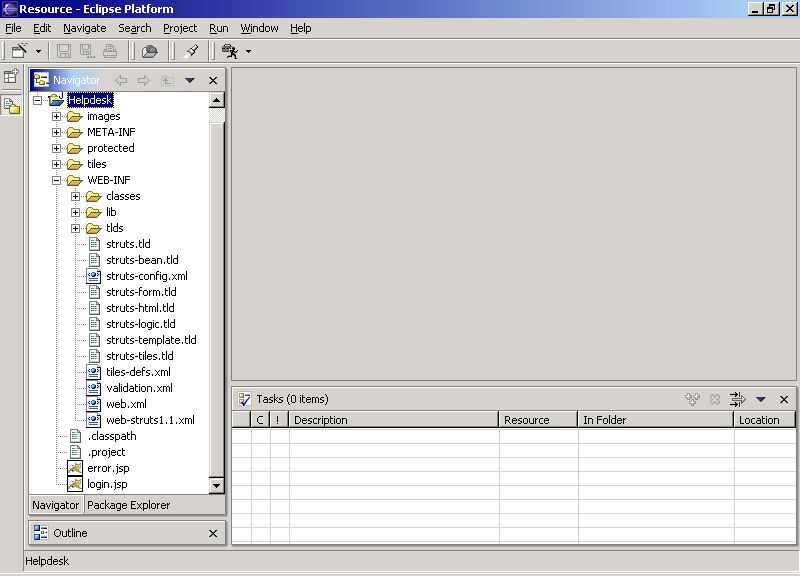Expand the images folder
The height and width of the screenshot is (576, 800).
[57, 116]
